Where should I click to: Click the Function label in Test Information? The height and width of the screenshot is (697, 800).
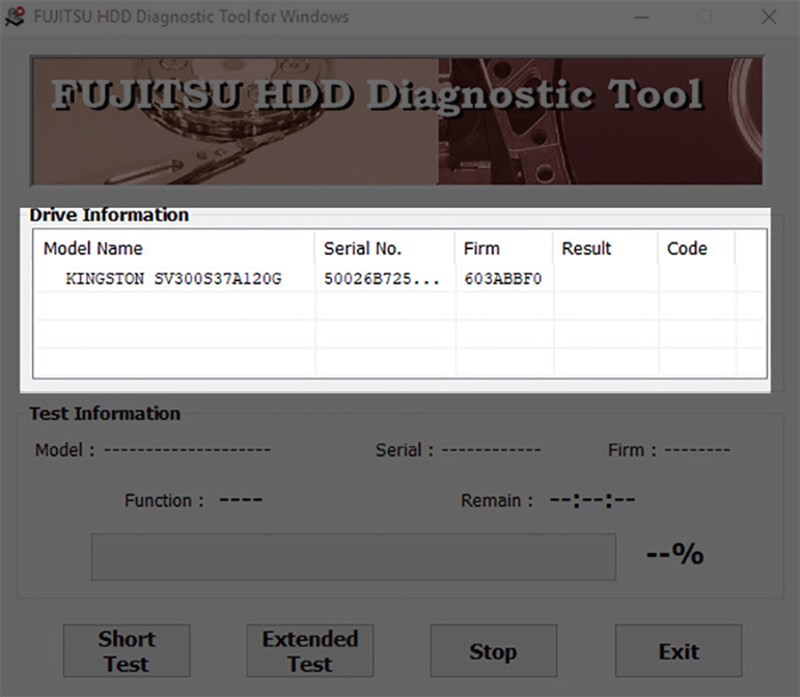[164, 501]
